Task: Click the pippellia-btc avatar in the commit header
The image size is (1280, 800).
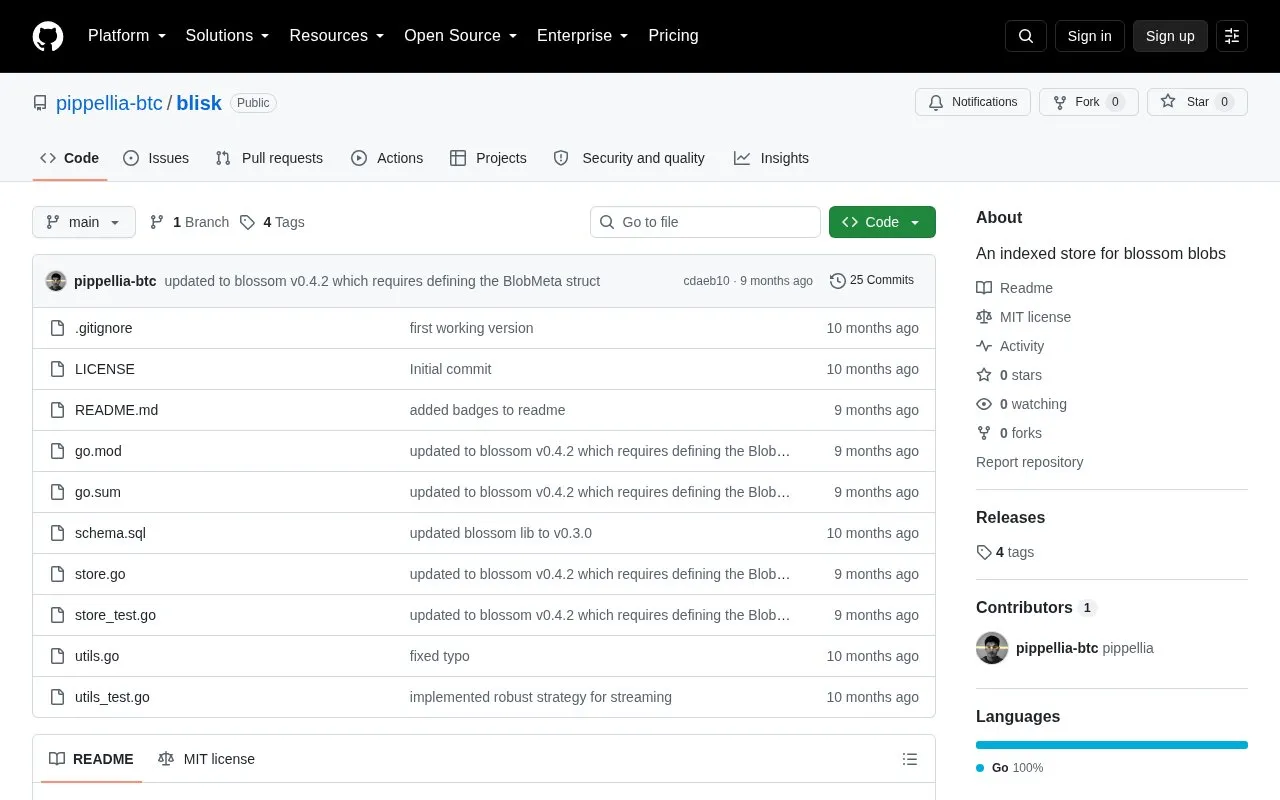Action: click(x=56, y=281)
